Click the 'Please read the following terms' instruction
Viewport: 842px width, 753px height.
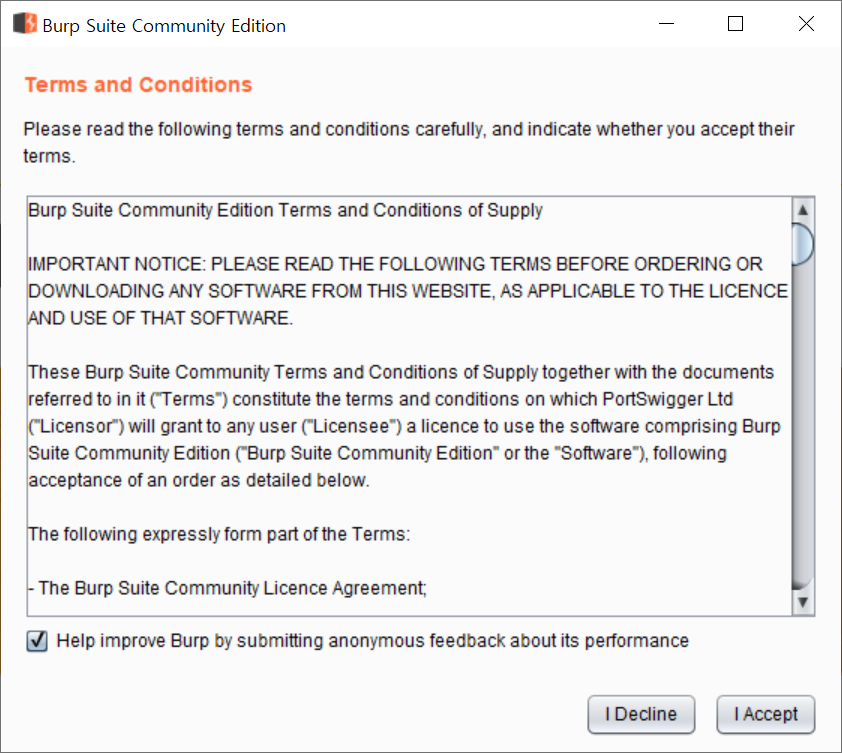pyautogui.click(x=409, y=142)
